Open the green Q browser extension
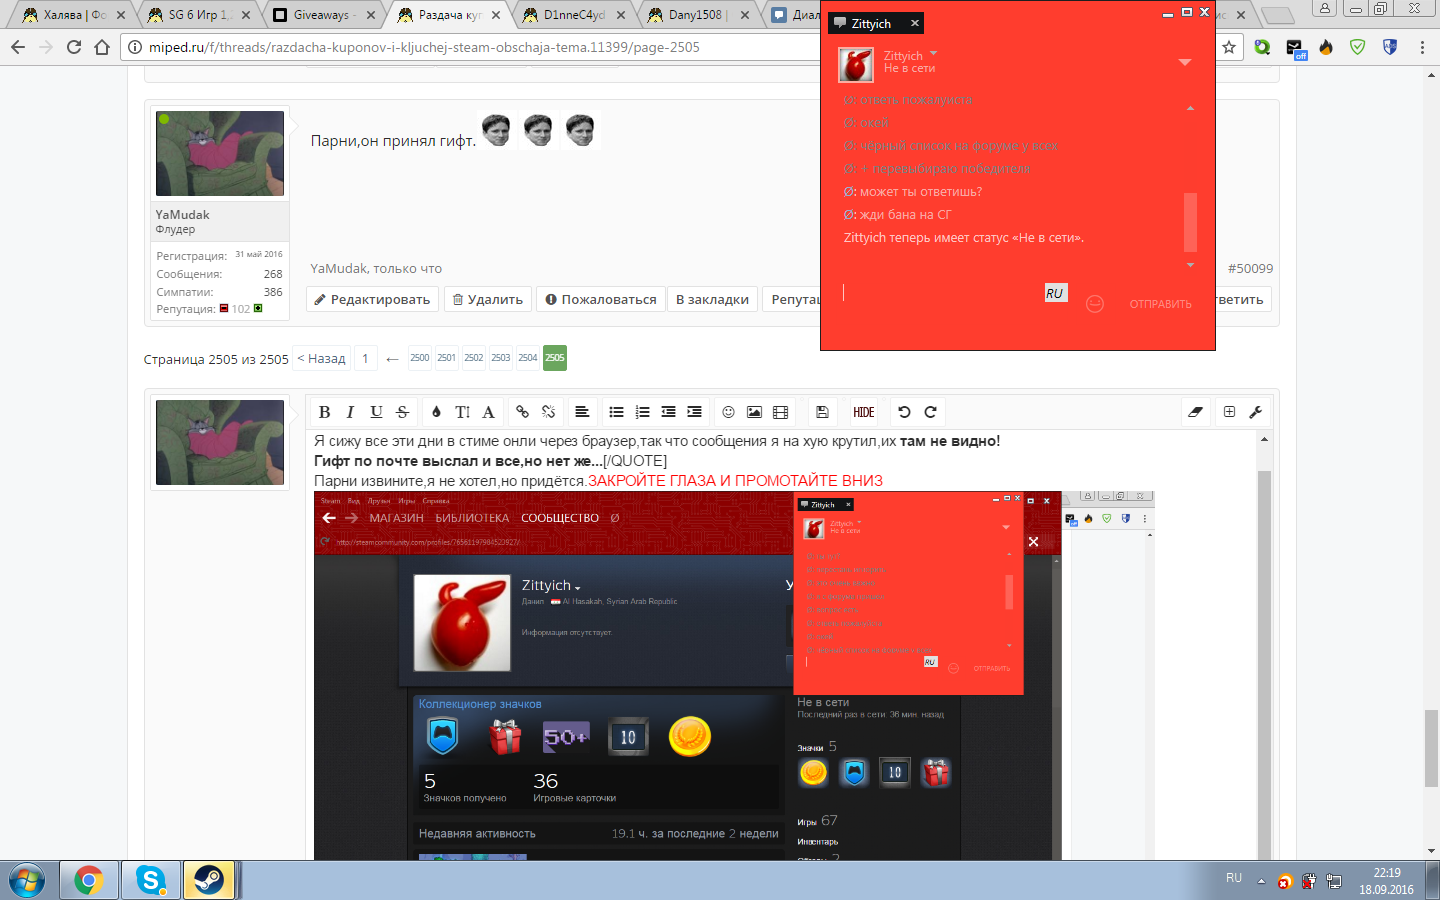1440x900 pixels. [1263, 47]
